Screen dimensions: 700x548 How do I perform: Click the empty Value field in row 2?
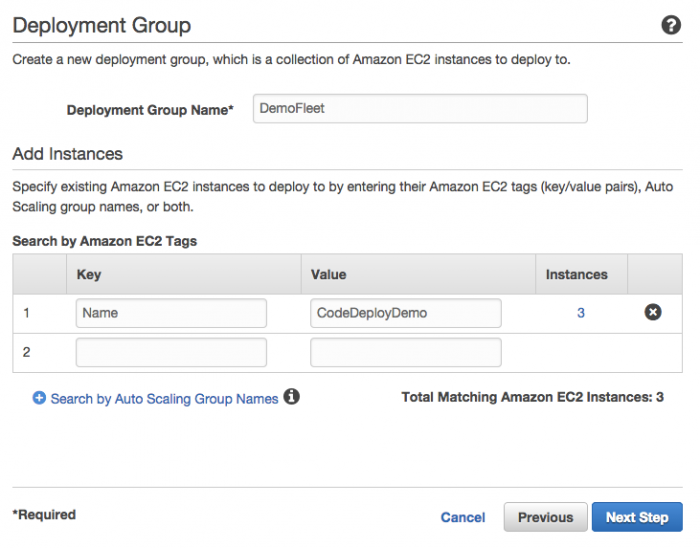click(406, 352)
